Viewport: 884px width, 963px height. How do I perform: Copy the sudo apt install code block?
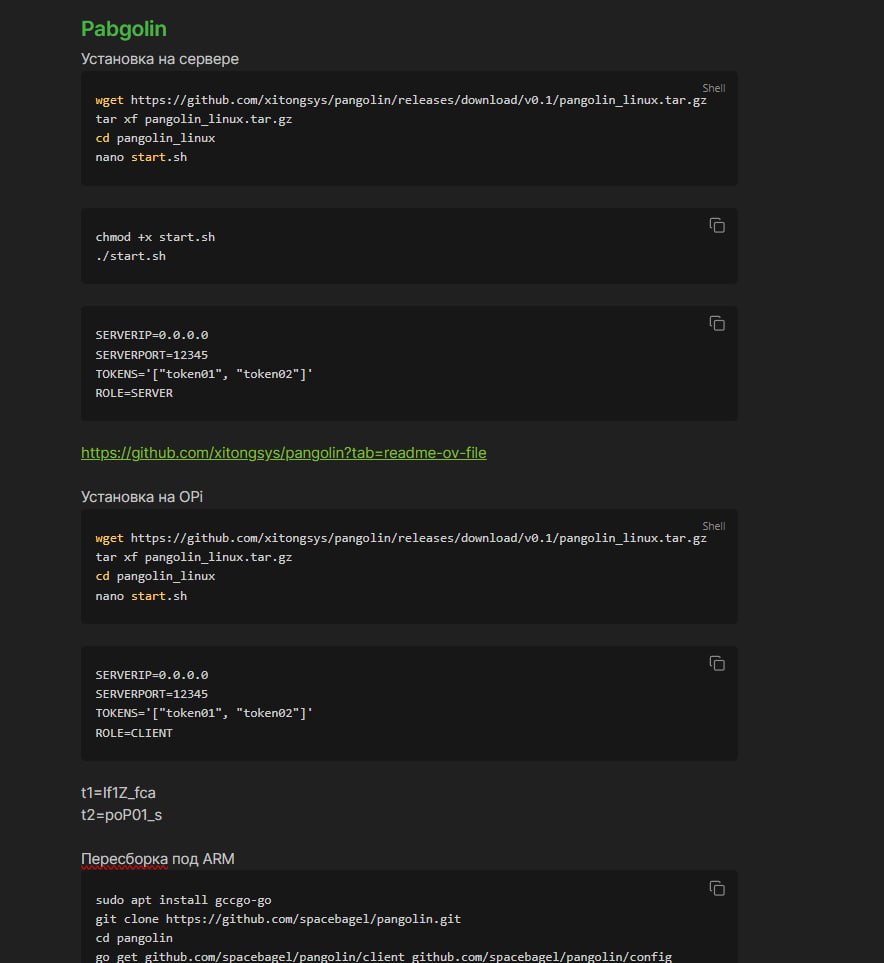point(717,888)
